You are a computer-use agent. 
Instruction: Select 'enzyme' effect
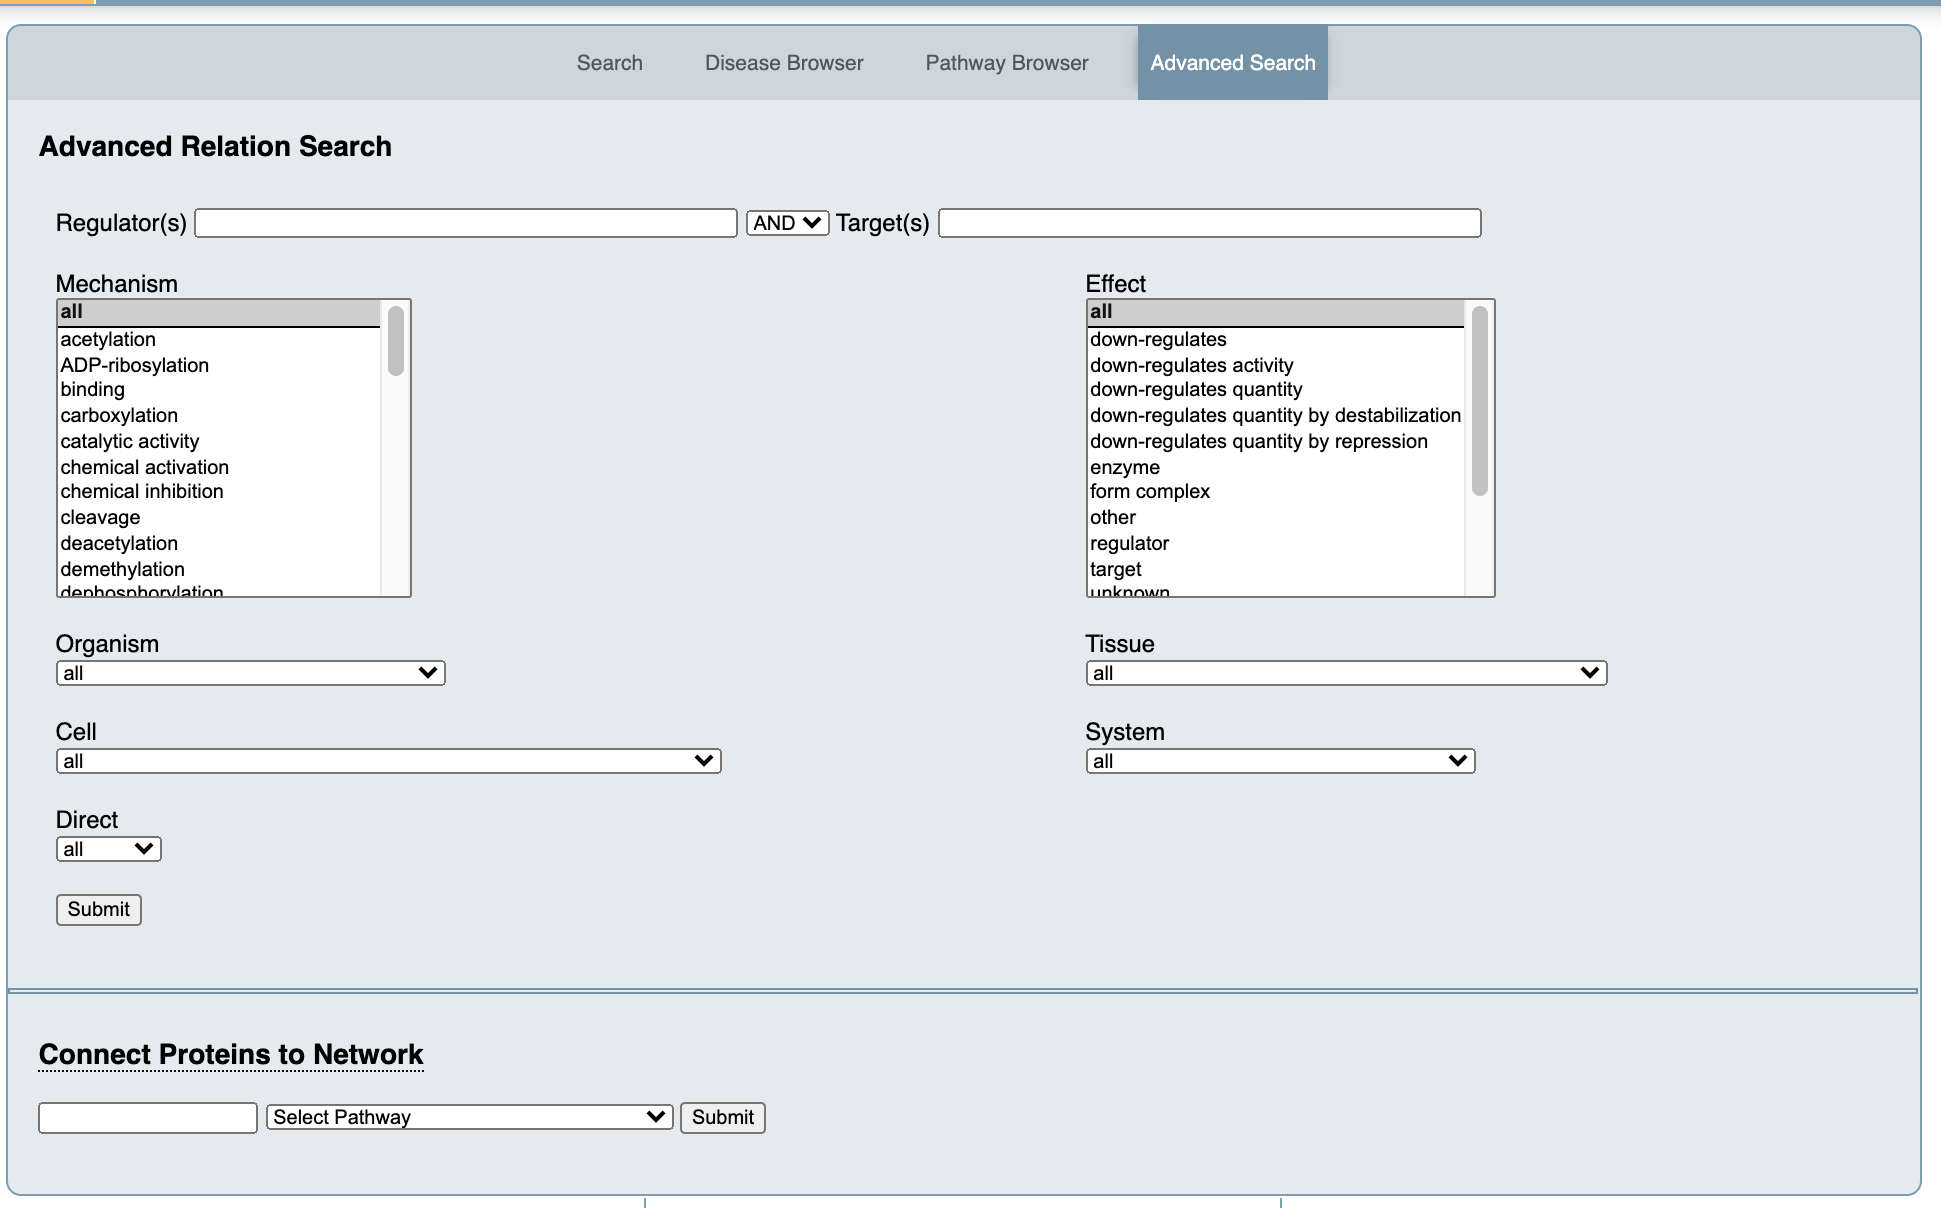click(x=1275, y=467)
